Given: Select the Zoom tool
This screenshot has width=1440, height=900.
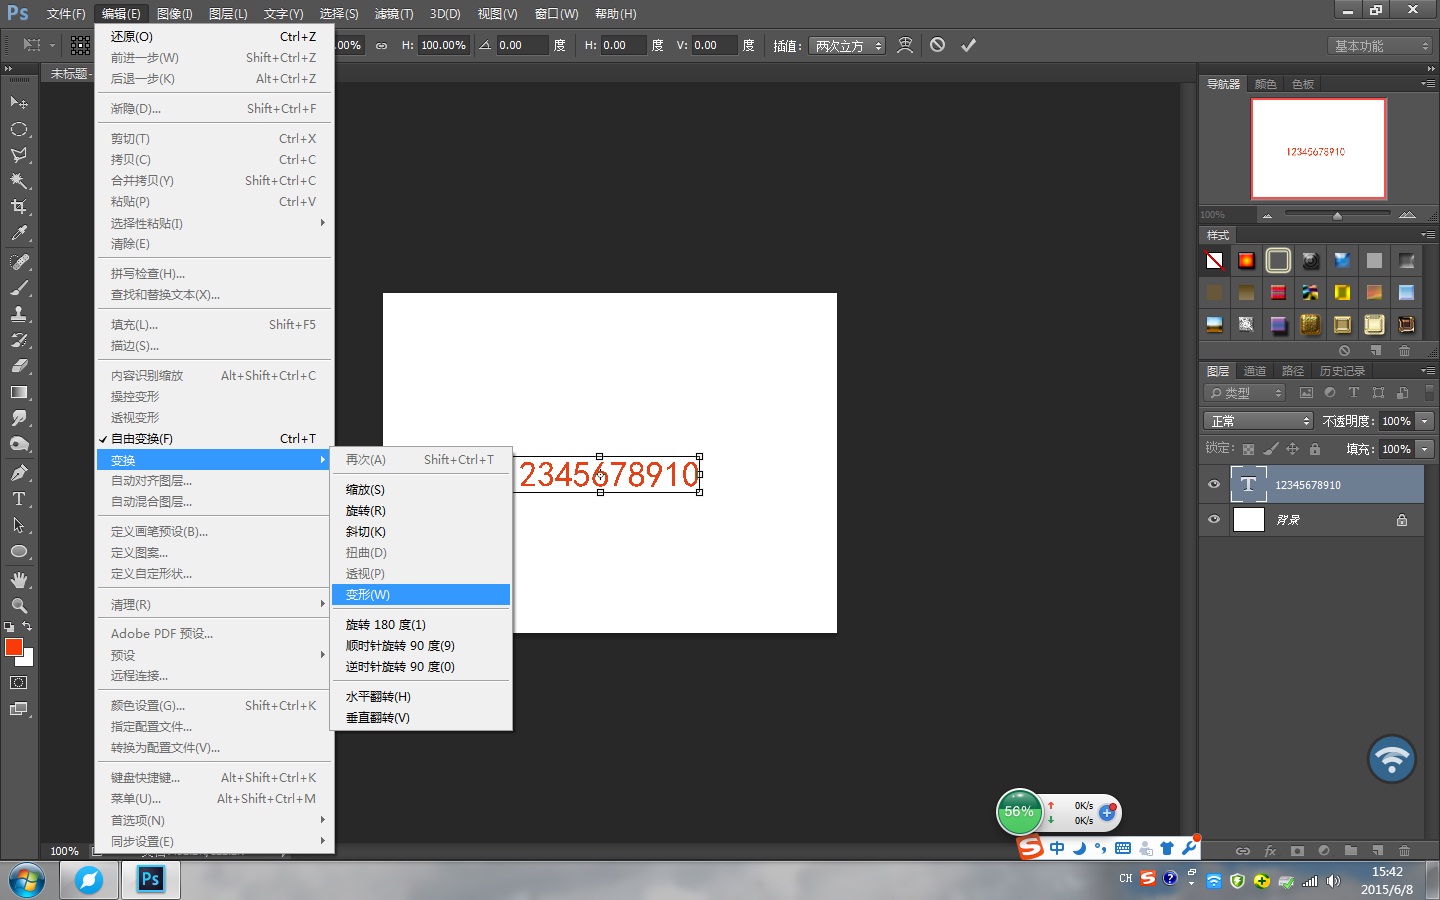Looking at the screenshot, I should pyautogui.click(x=19, y=606).
